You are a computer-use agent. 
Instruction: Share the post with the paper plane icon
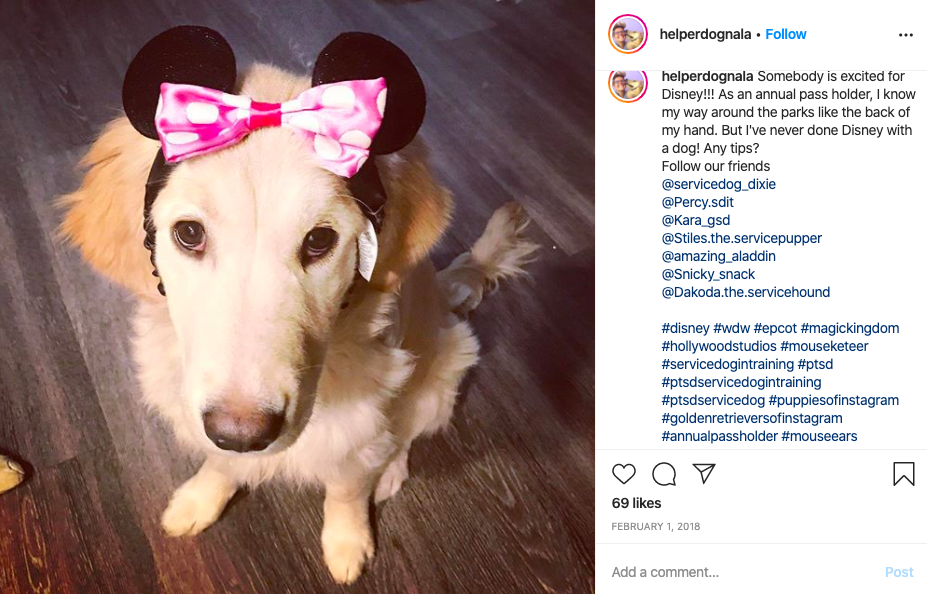[x=704, y=473]
